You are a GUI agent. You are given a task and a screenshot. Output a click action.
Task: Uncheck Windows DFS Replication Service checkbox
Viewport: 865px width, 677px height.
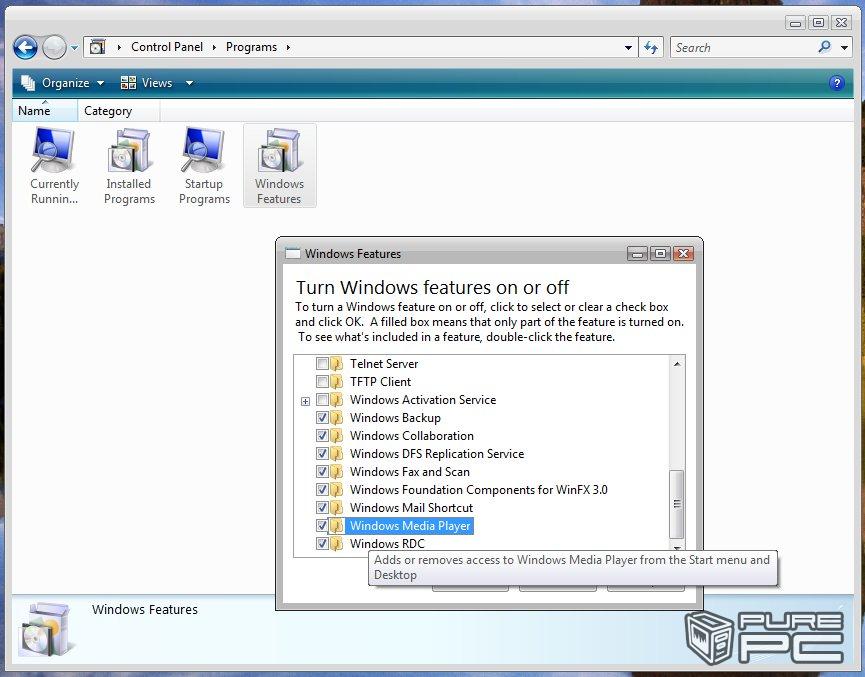pos(322,454)
